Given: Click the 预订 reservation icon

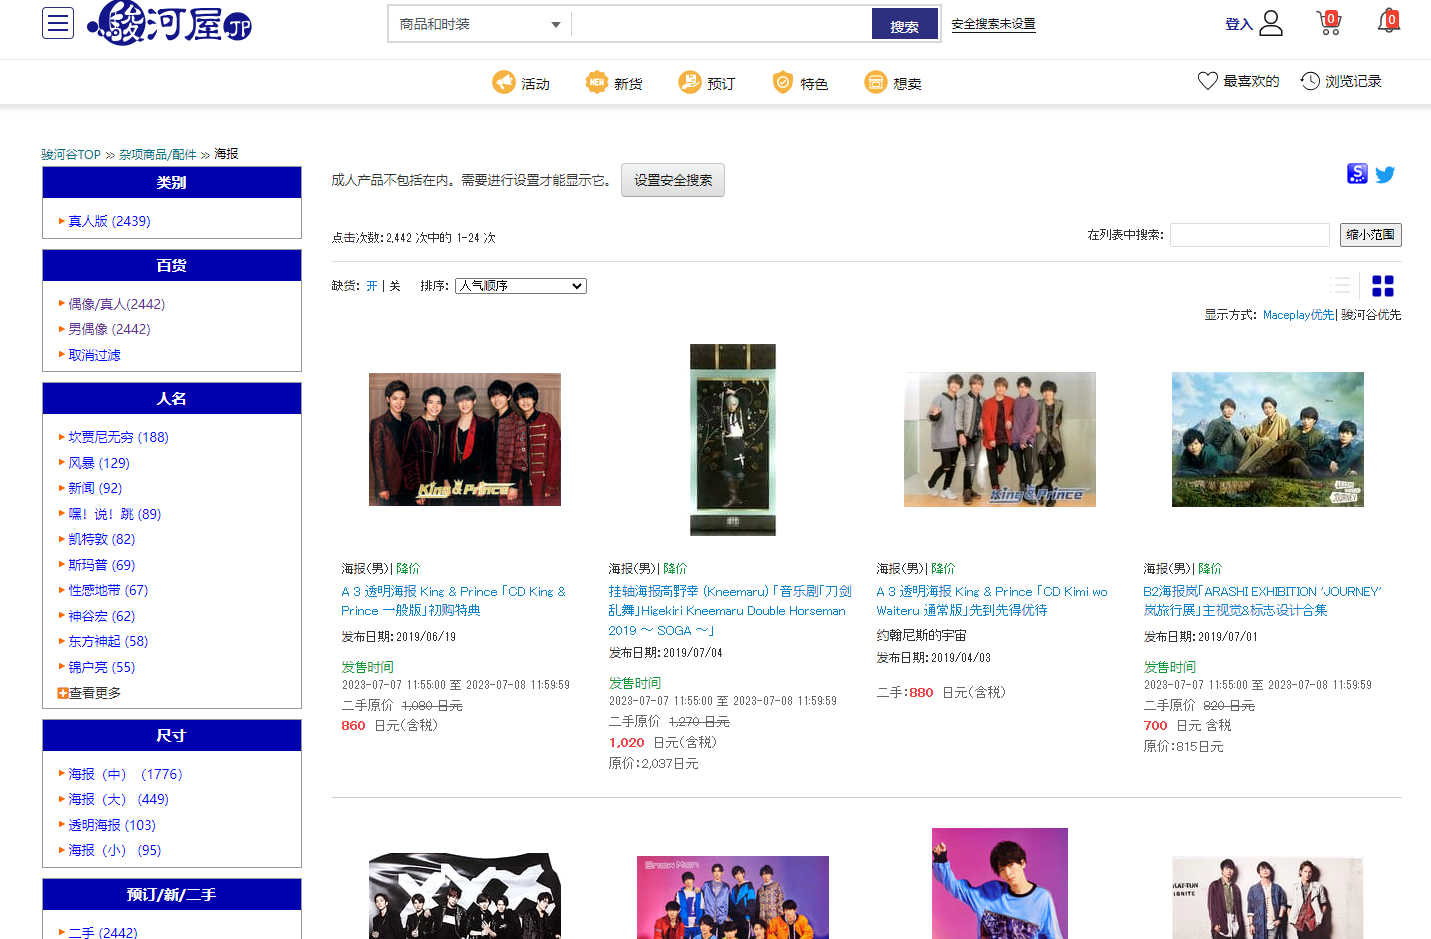Looking at the screenshot, I should [690, 82].
